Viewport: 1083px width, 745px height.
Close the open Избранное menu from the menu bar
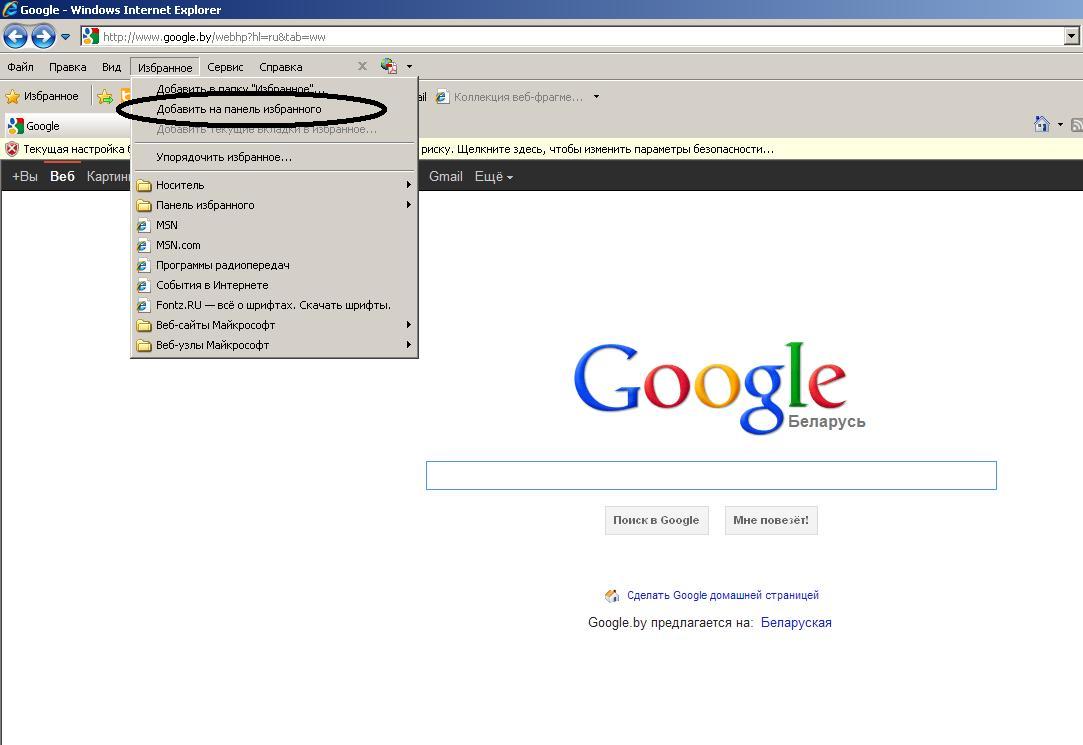[x=165, y=67]
